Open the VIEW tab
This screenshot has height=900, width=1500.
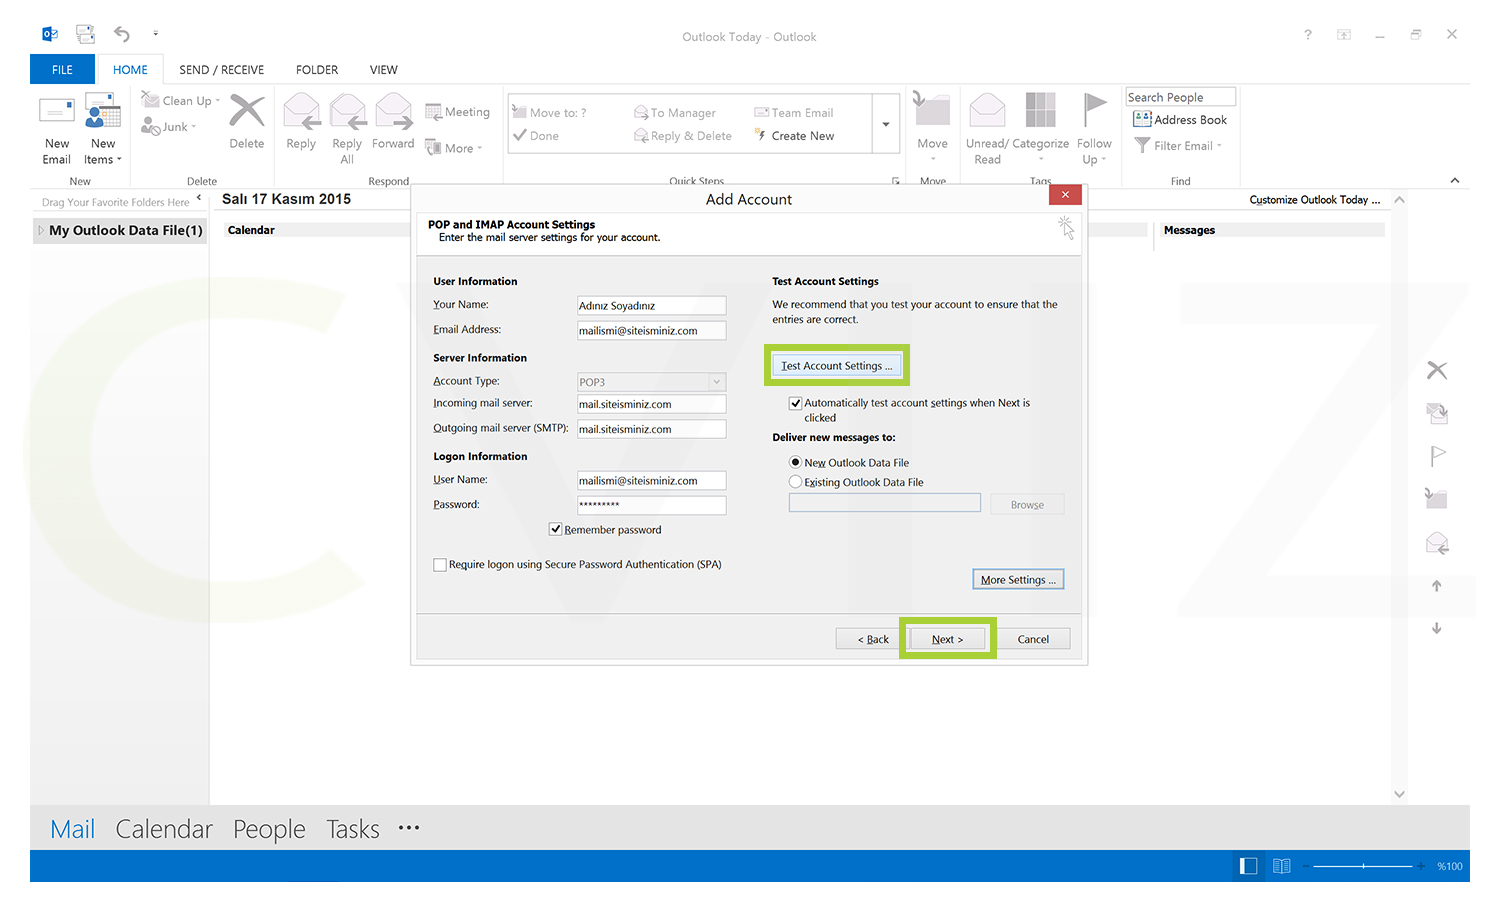click(x=384, y=69)
